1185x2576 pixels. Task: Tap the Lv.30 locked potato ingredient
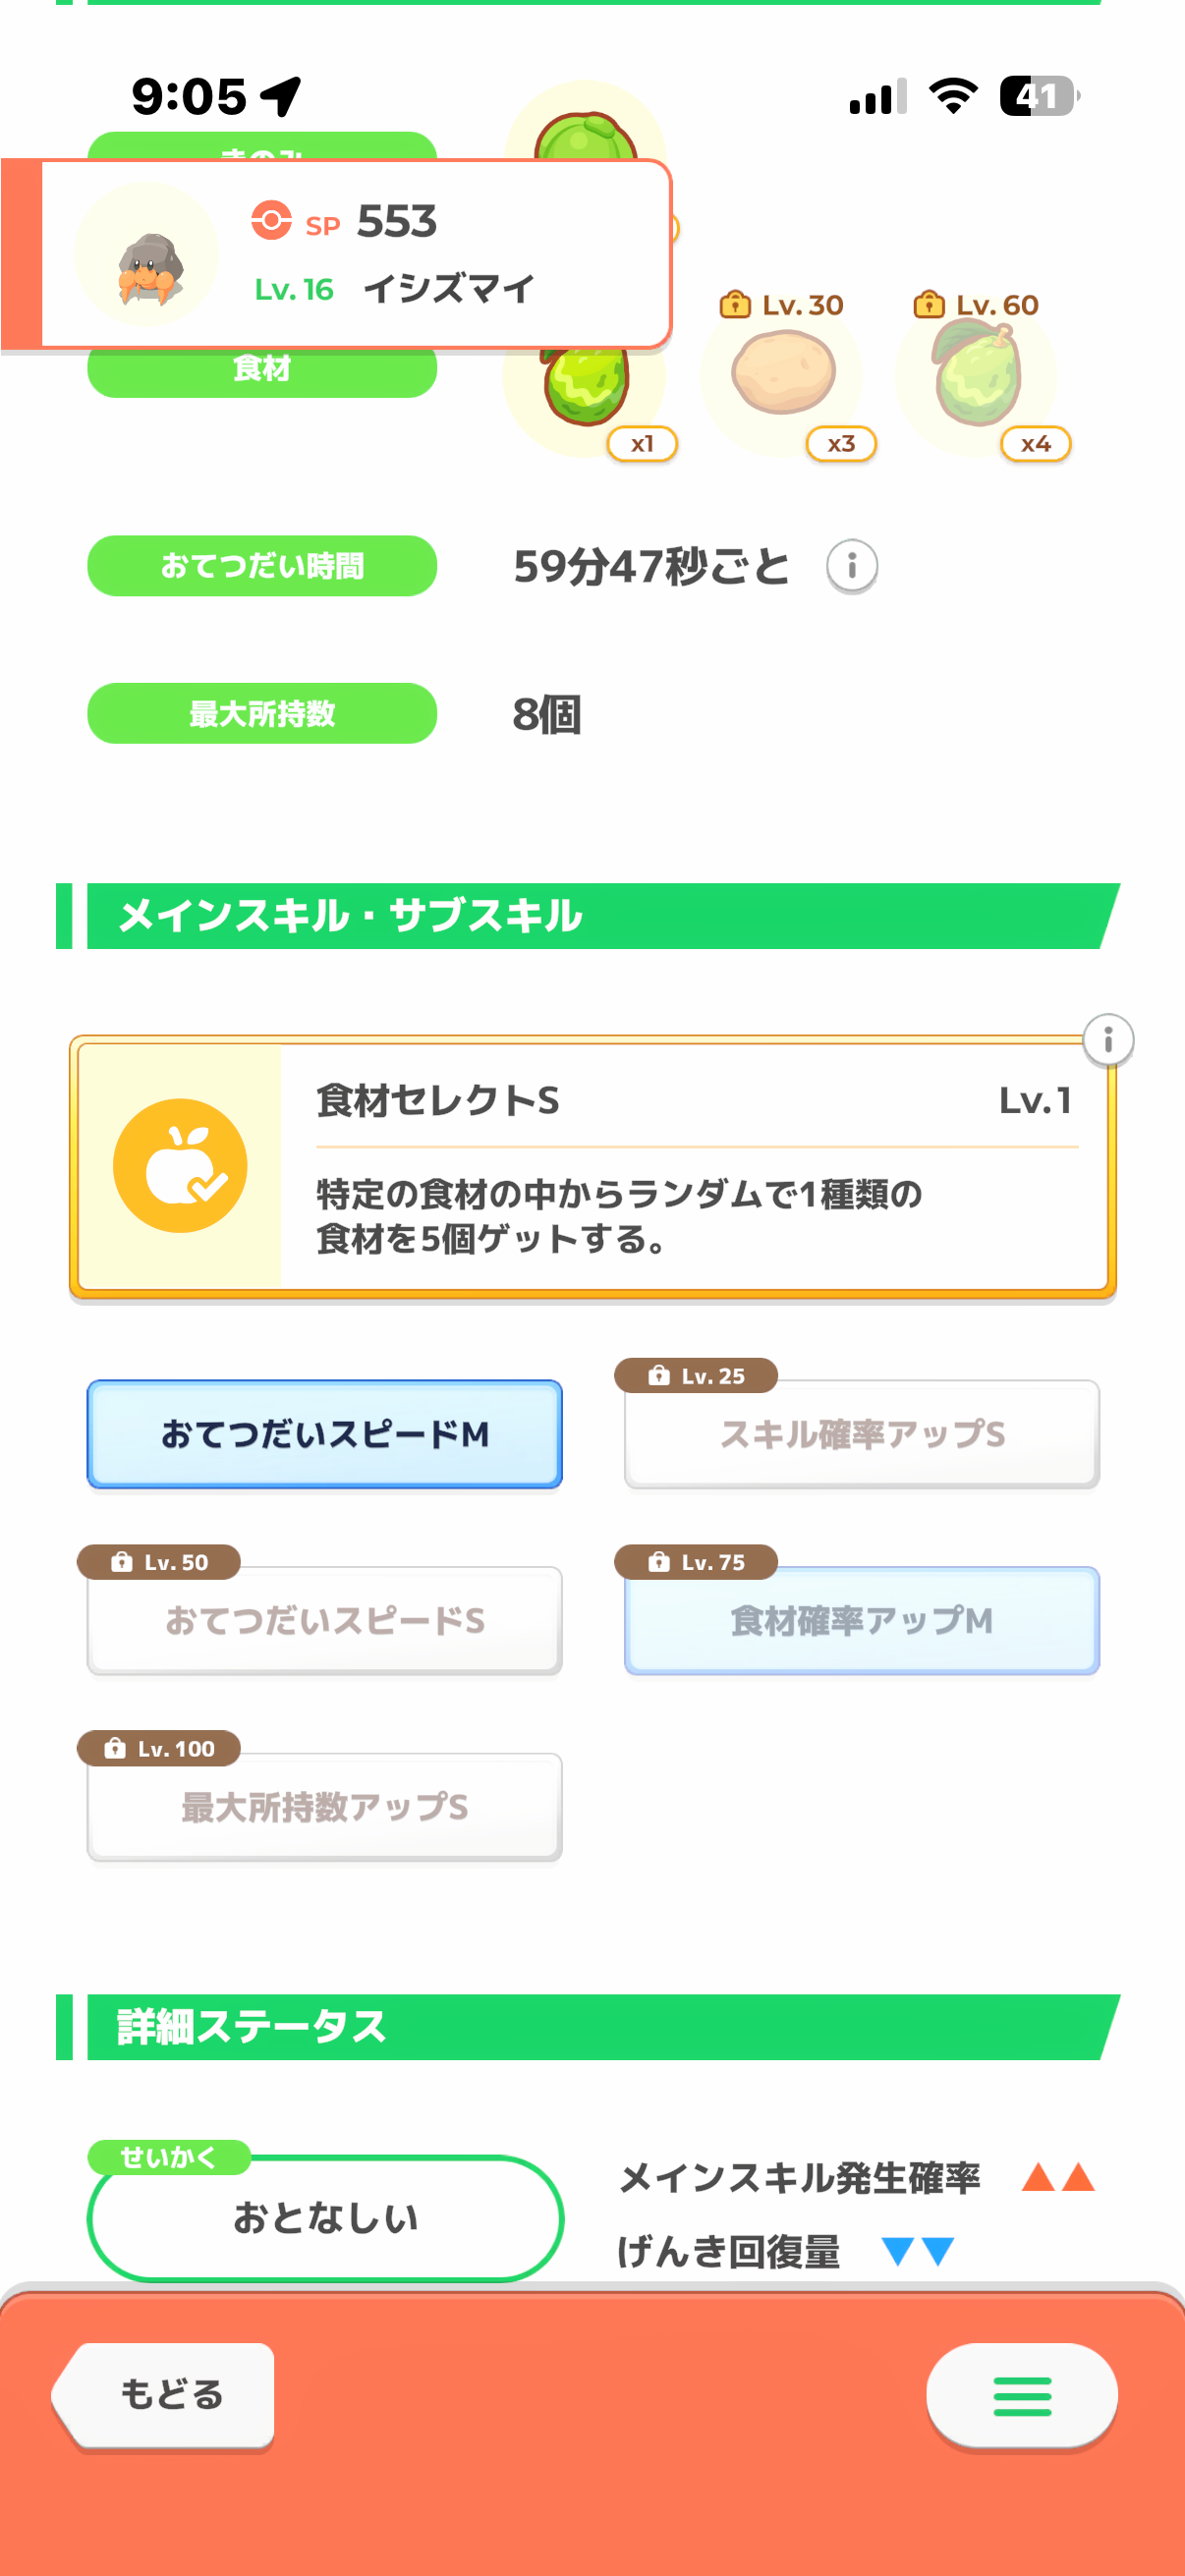(785, 374)
